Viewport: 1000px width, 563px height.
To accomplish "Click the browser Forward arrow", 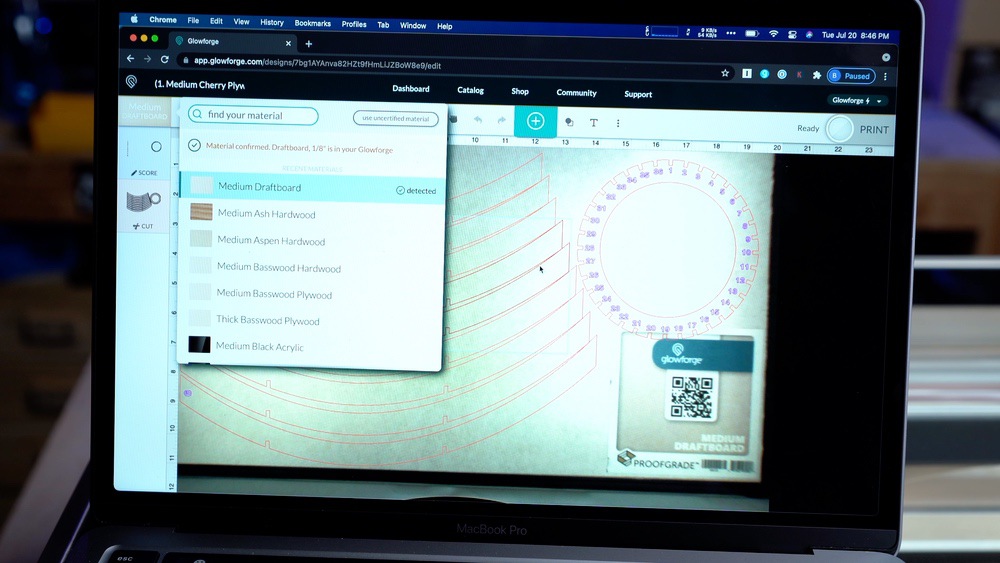I will (x=147, y=59).
